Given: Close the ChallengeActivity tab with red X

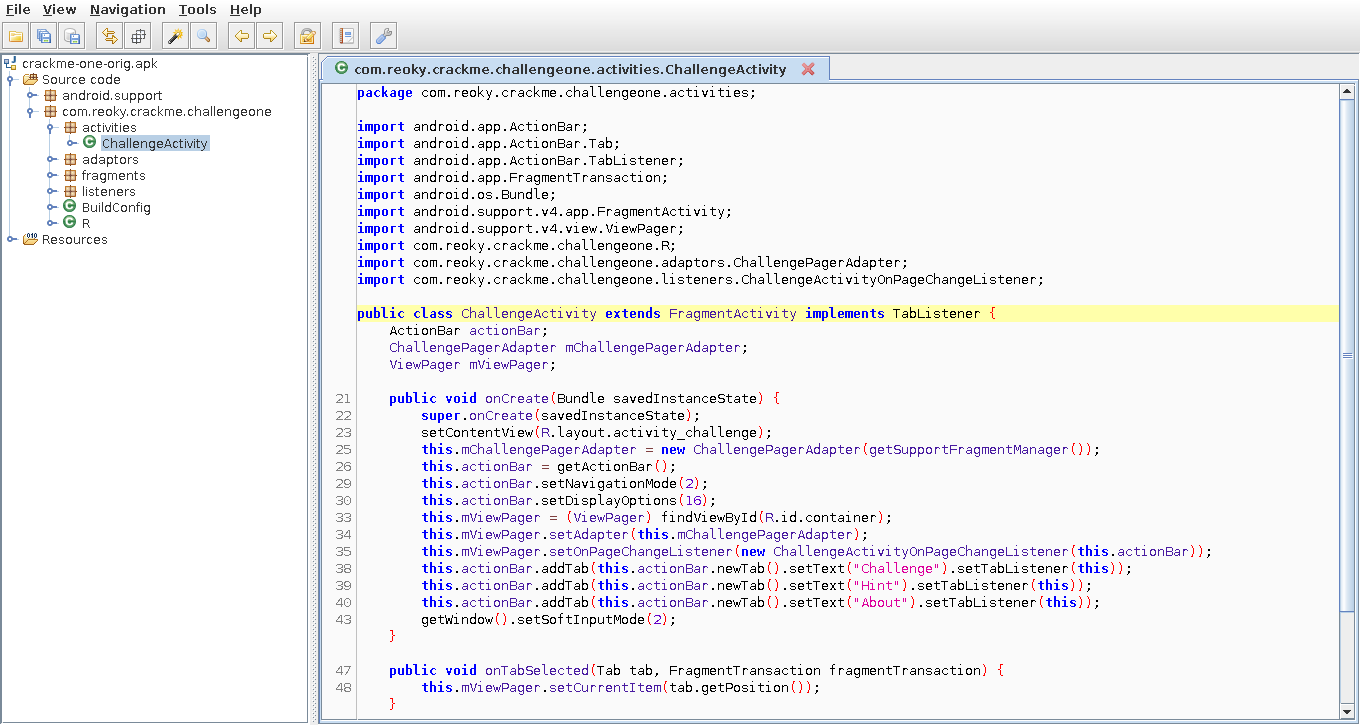Looking at the screenshot, I should [x=808, y=69].
